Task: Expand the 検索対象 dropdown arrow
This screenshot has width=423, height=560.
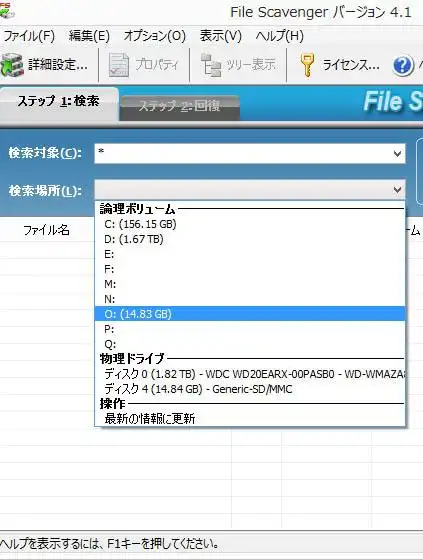Action: [397, 154]
